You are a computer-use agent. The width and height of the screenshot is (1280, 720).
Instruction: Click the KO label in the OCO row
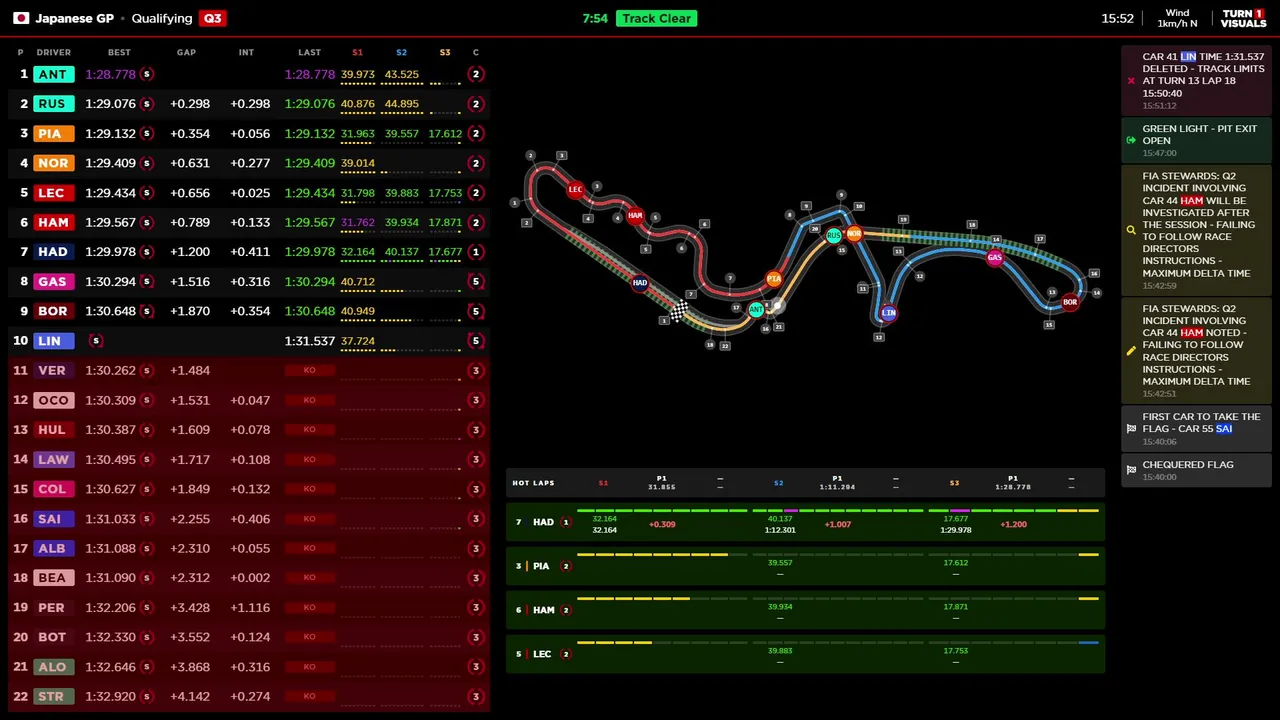[309, 400]
